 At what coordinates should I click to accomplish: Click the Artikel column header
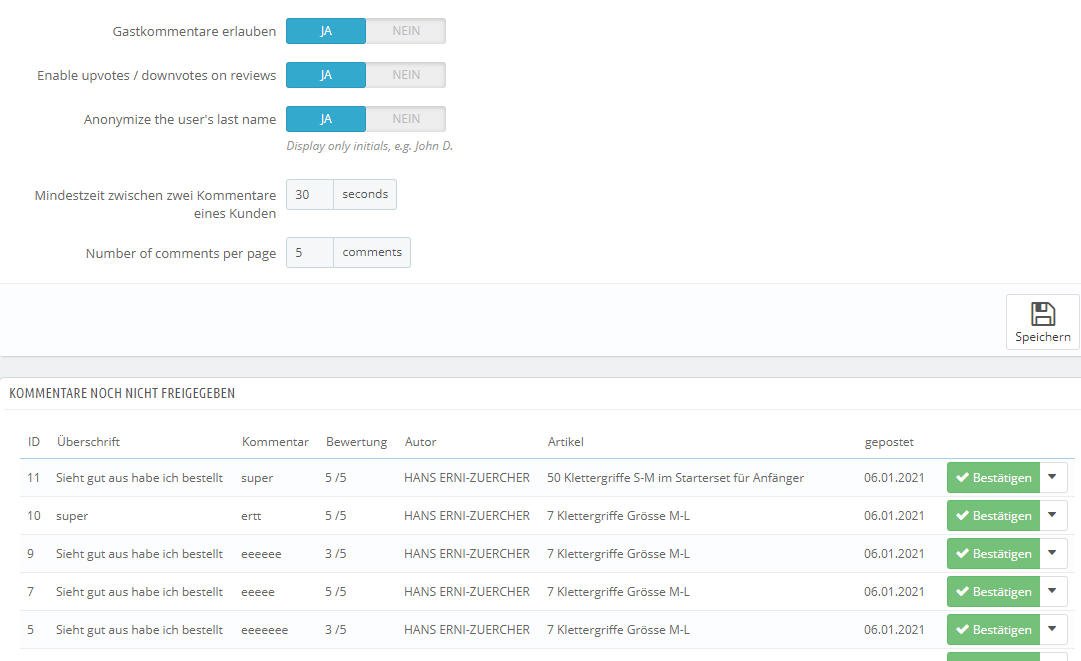click(565, 442)
